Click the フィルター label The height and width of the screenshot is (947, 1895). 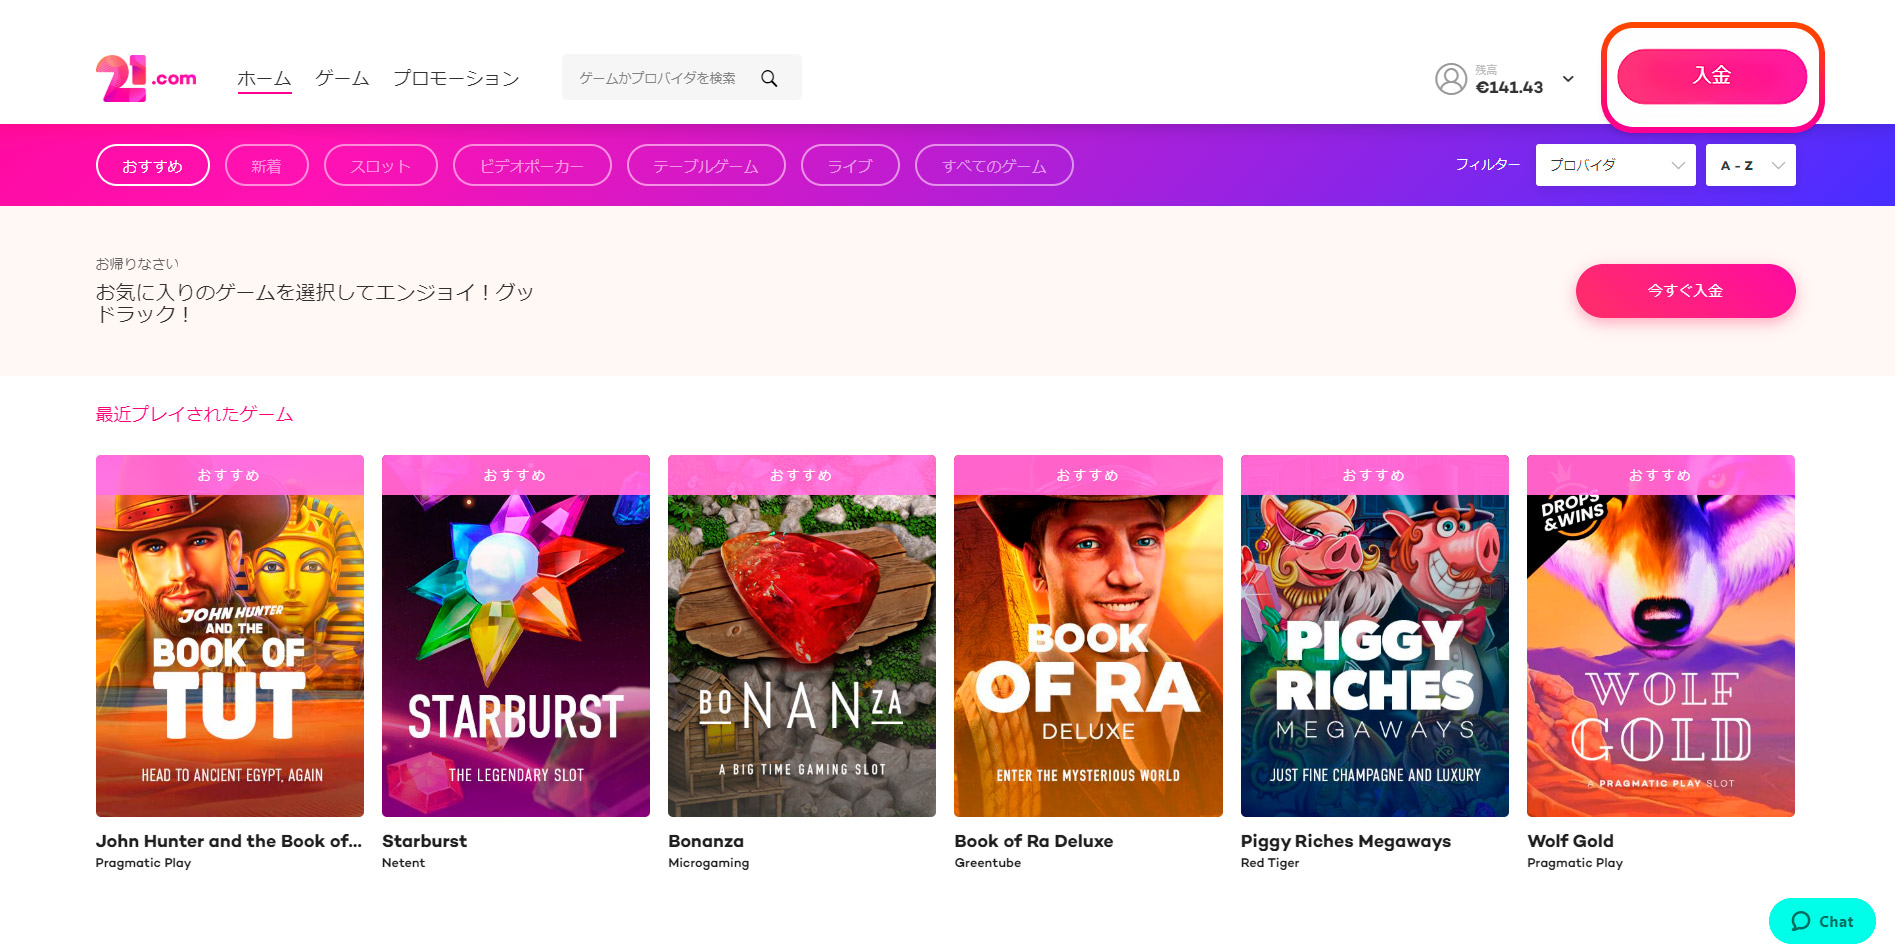1487,165
